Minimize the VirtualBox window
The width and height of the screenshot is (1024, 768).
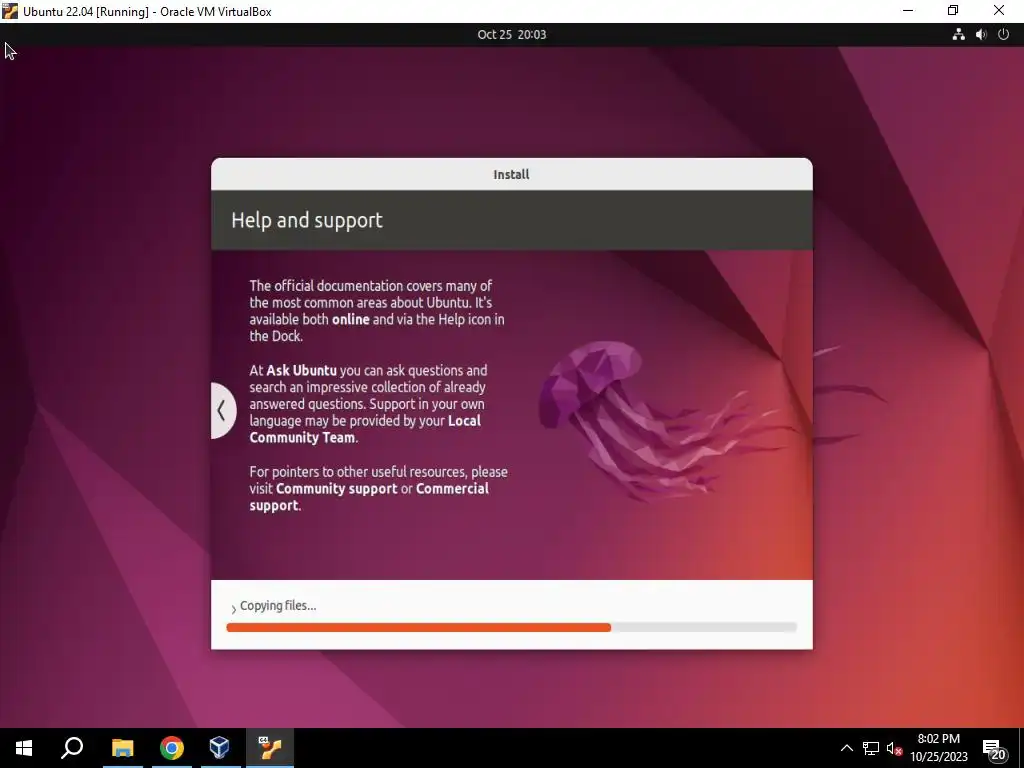[x=908, y=11]
